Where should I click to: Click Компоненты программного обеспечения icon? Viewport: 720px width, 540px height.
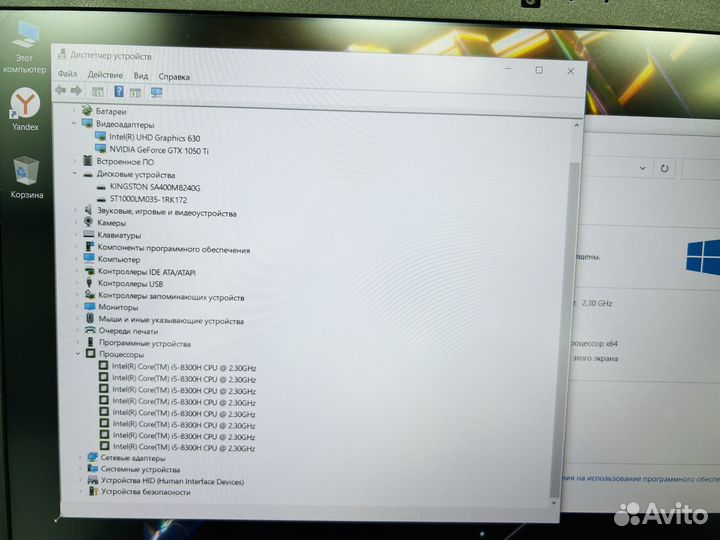click(90, 247)
